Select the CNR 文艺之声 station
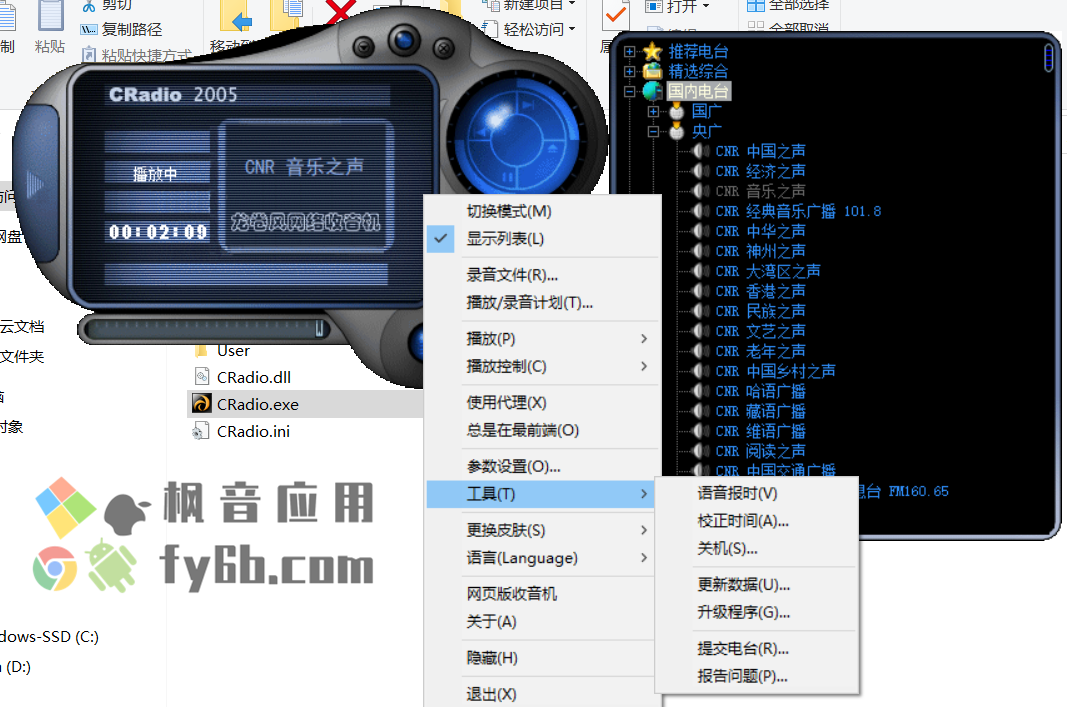The height and width of the screenshot is (707, 1067). [760, 331]
